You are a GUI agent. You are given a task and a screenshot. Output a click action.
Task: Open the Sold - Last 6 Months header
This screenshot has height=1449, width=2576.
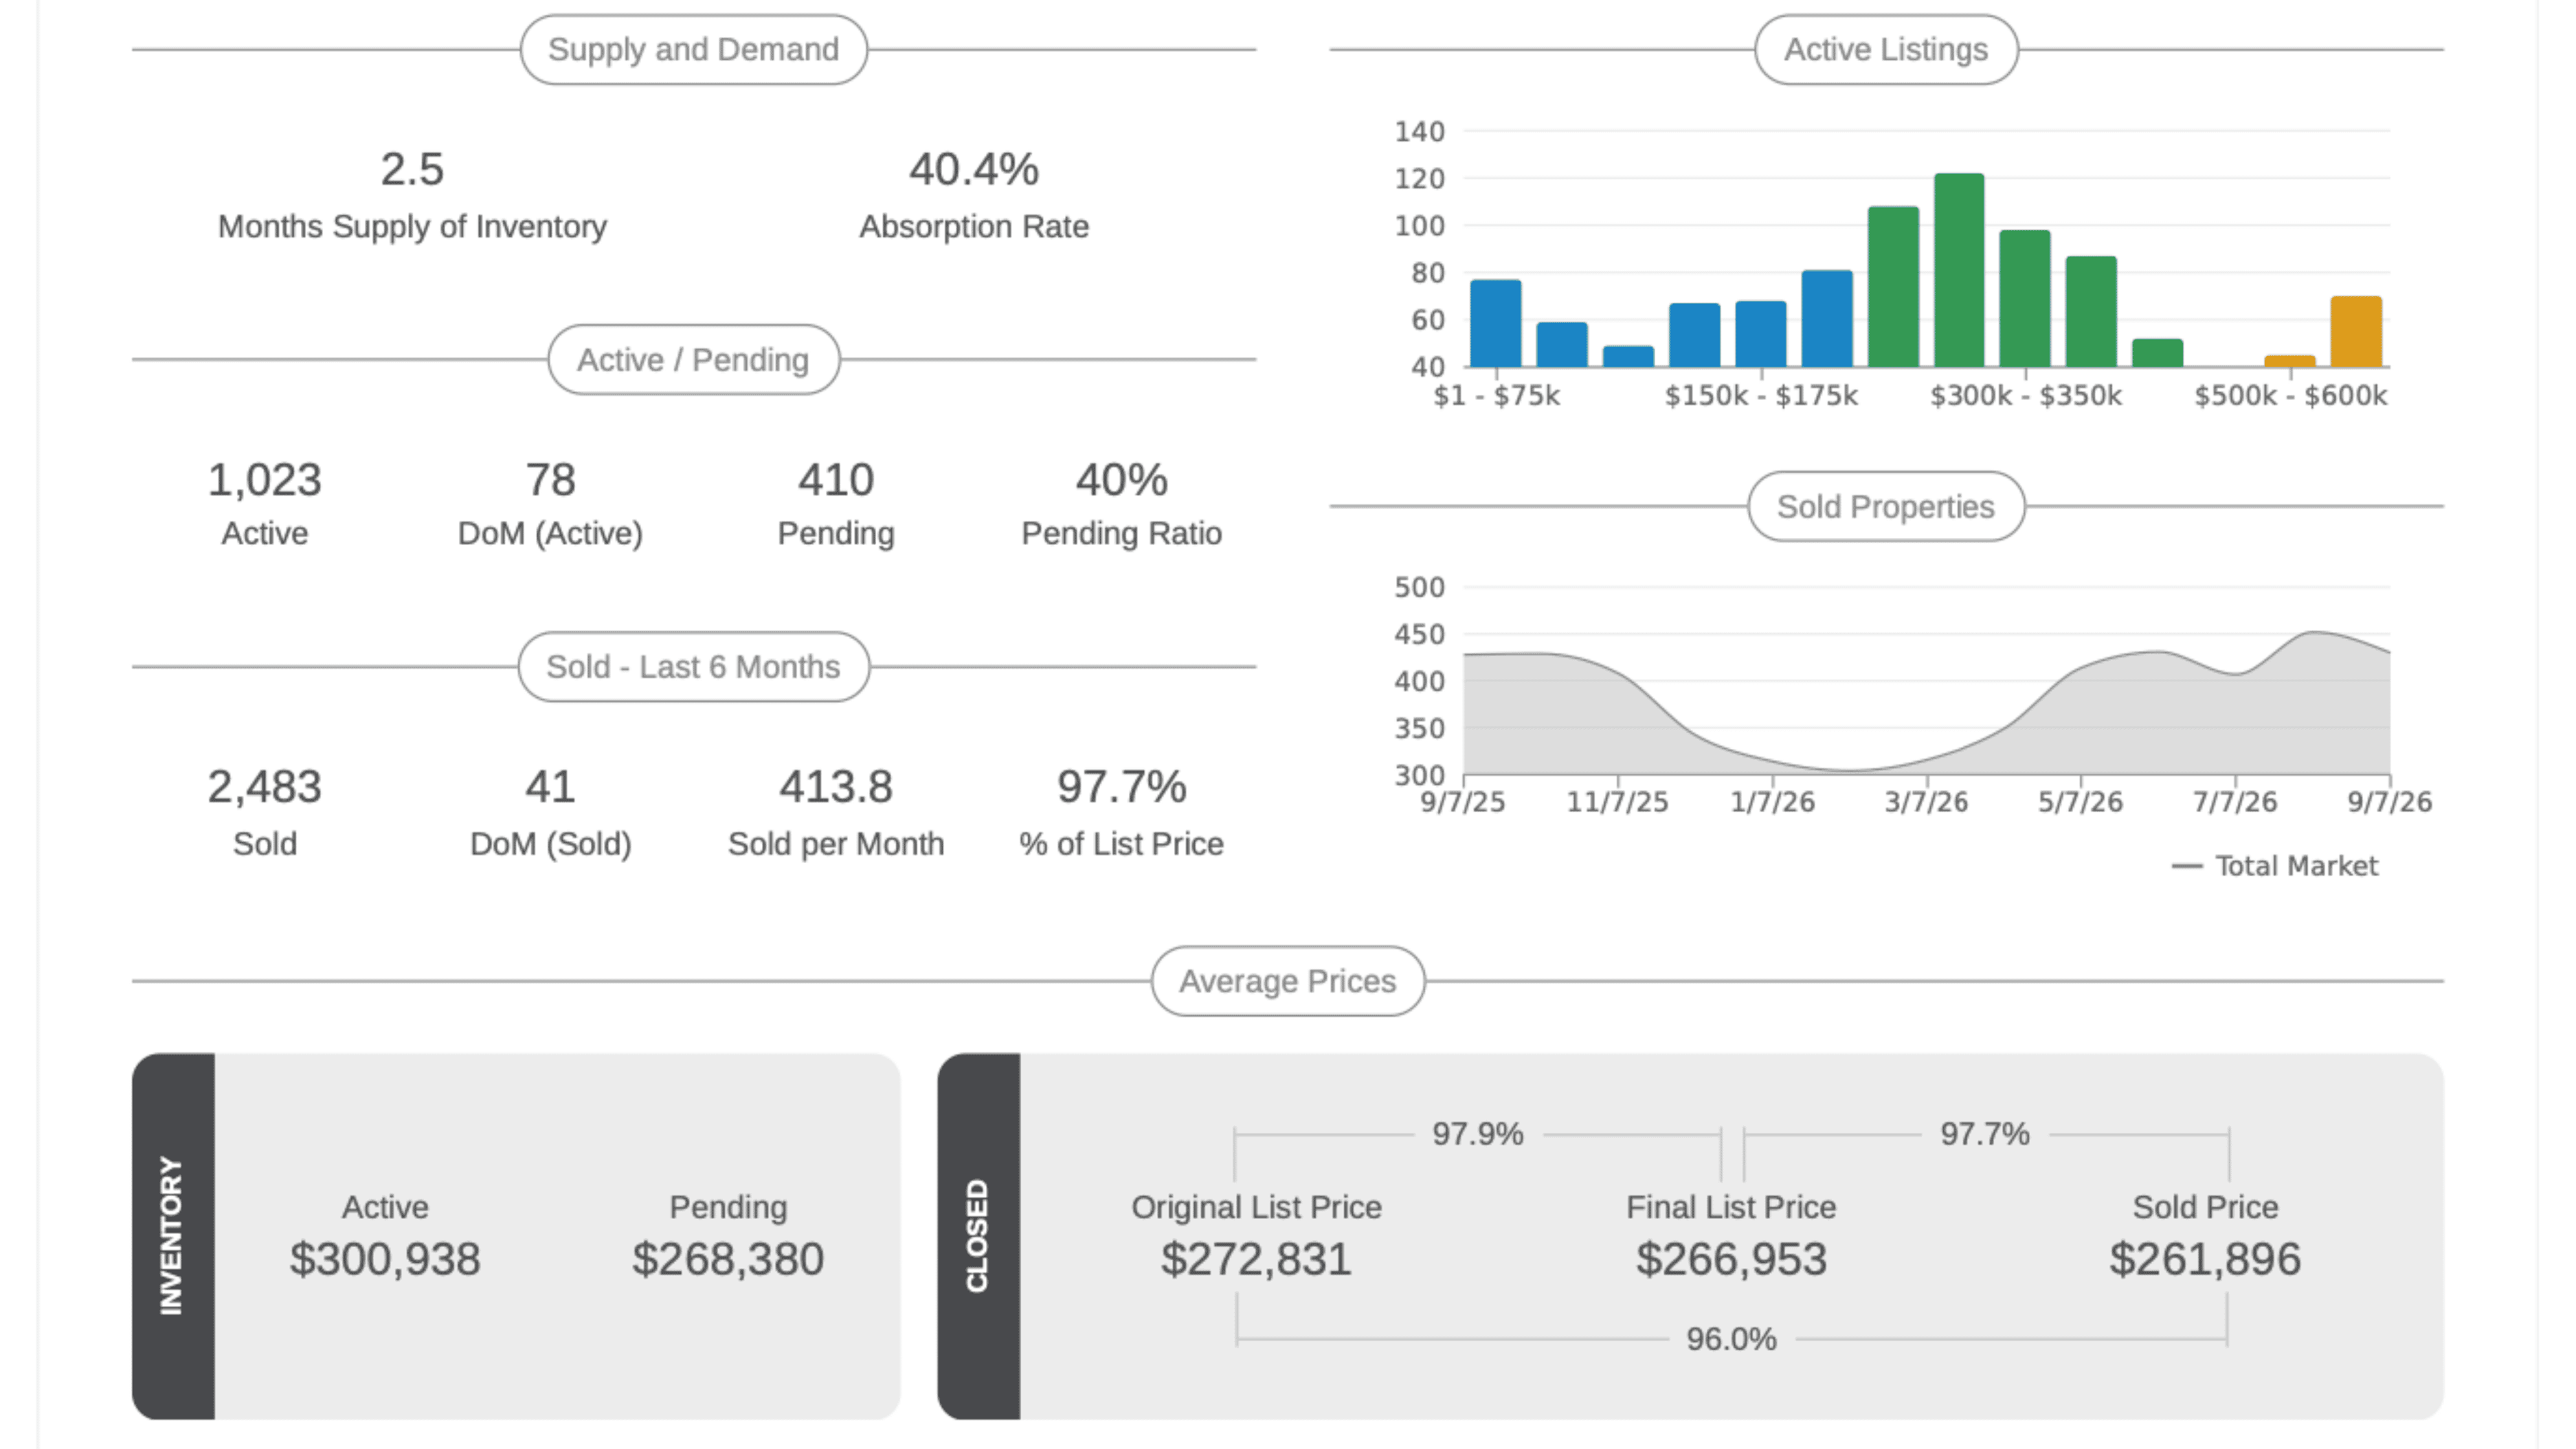[x=693, y=666]
